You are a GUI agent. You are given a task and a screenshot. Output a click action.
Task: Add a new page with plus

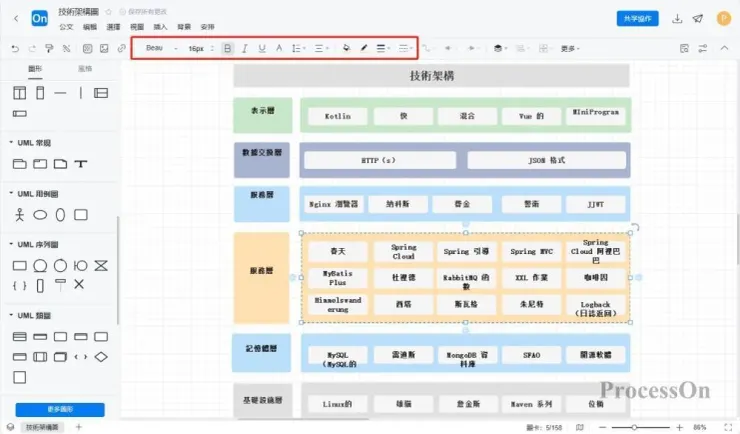[79, 427]
